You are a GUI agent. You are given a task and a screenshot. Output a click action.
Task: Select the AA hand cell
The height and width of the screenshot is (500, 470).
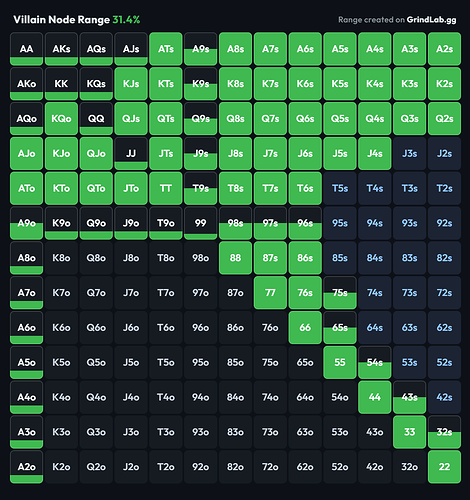click(26, 49)
